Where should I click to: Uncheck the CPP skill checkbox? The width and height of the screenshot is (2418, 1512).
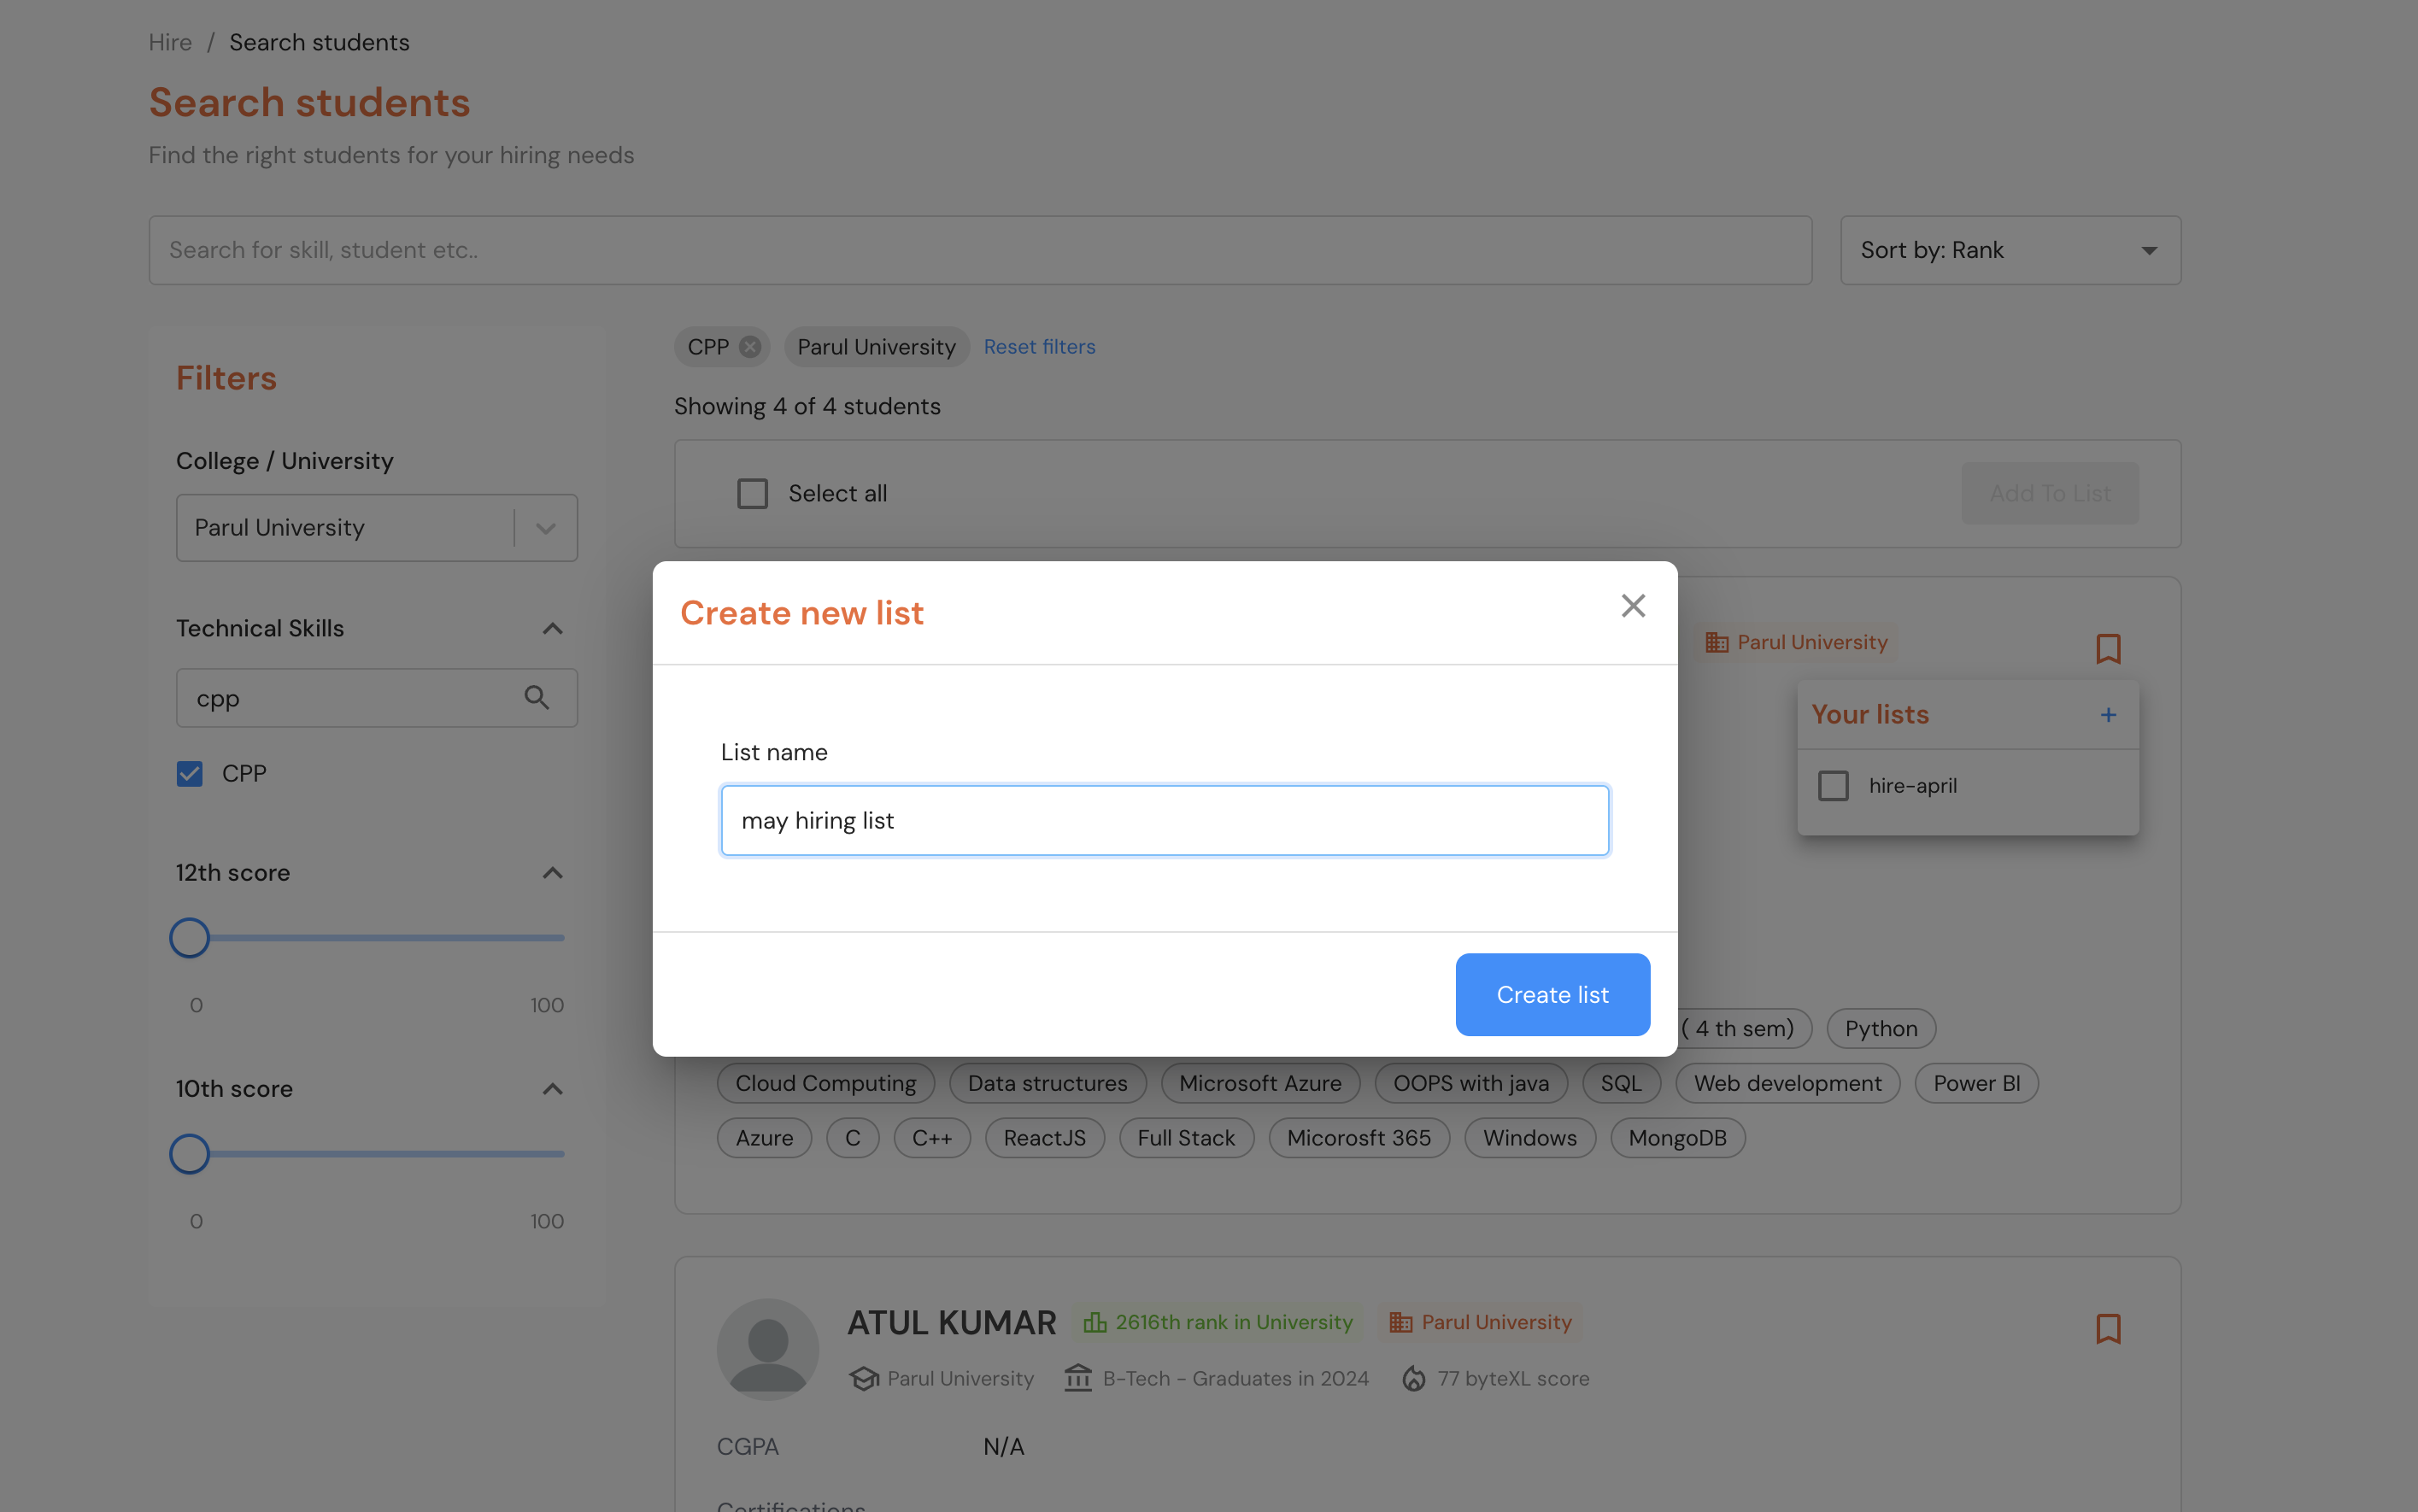coord(190,774)
